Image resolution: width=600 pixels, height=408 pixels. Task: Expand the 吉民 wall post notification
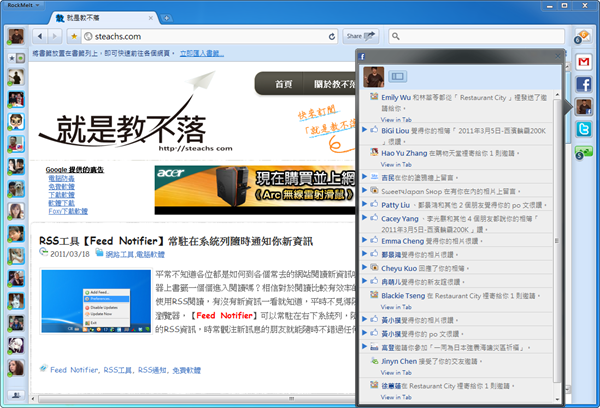click(365, 176)
